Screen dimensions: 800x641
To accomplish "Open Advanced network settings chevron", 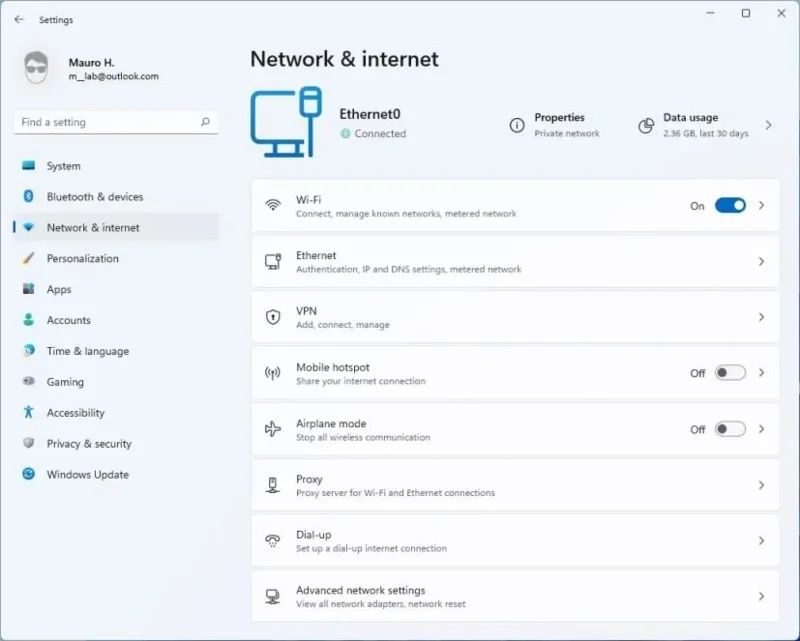I will 761,596.
